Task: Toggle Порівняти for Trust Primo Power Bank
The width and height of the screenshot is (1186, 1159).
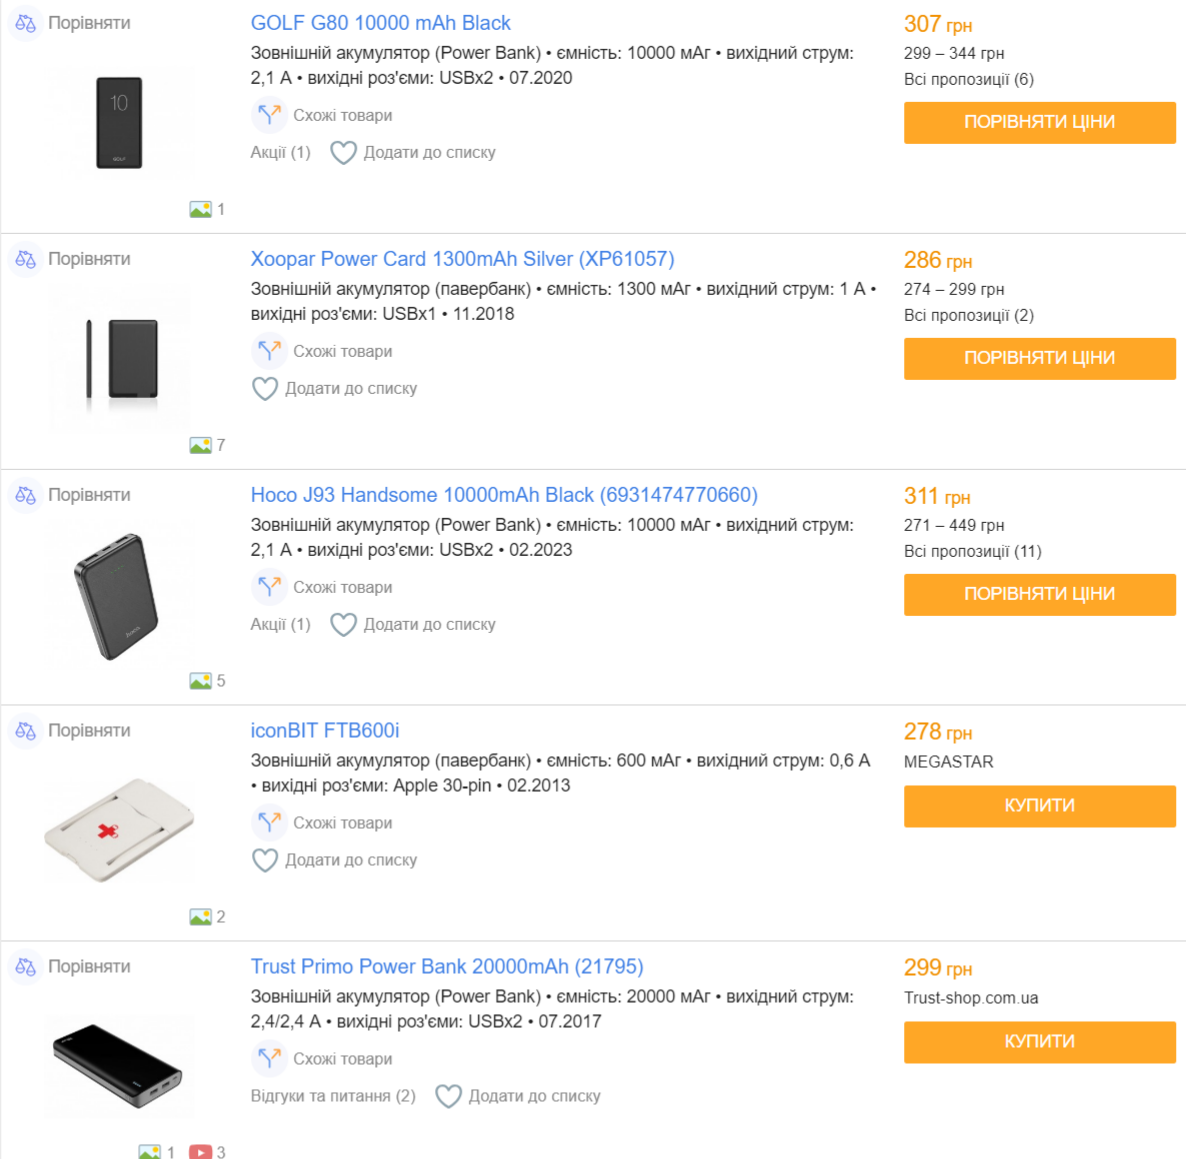Action: (x=89, y=967)
